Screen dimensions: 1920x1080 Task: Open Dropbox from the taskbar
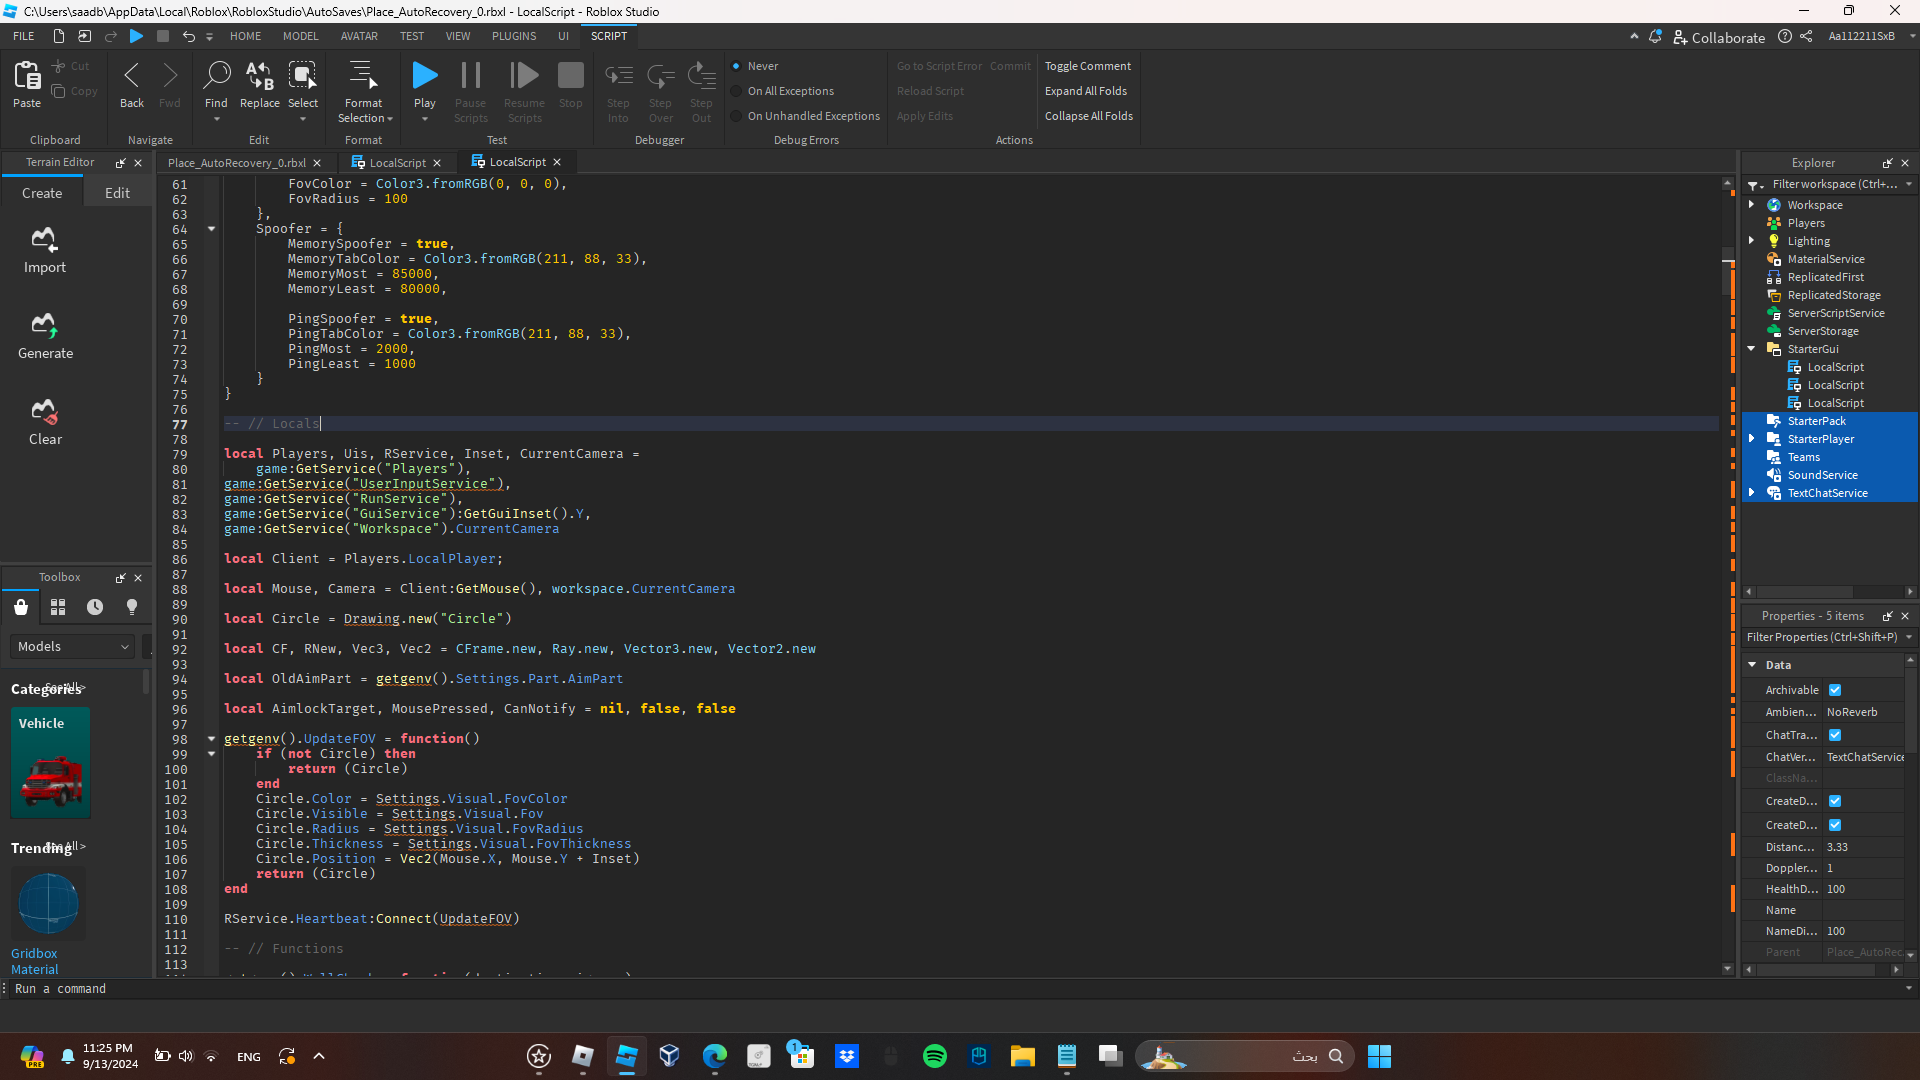coord(847,1056)
